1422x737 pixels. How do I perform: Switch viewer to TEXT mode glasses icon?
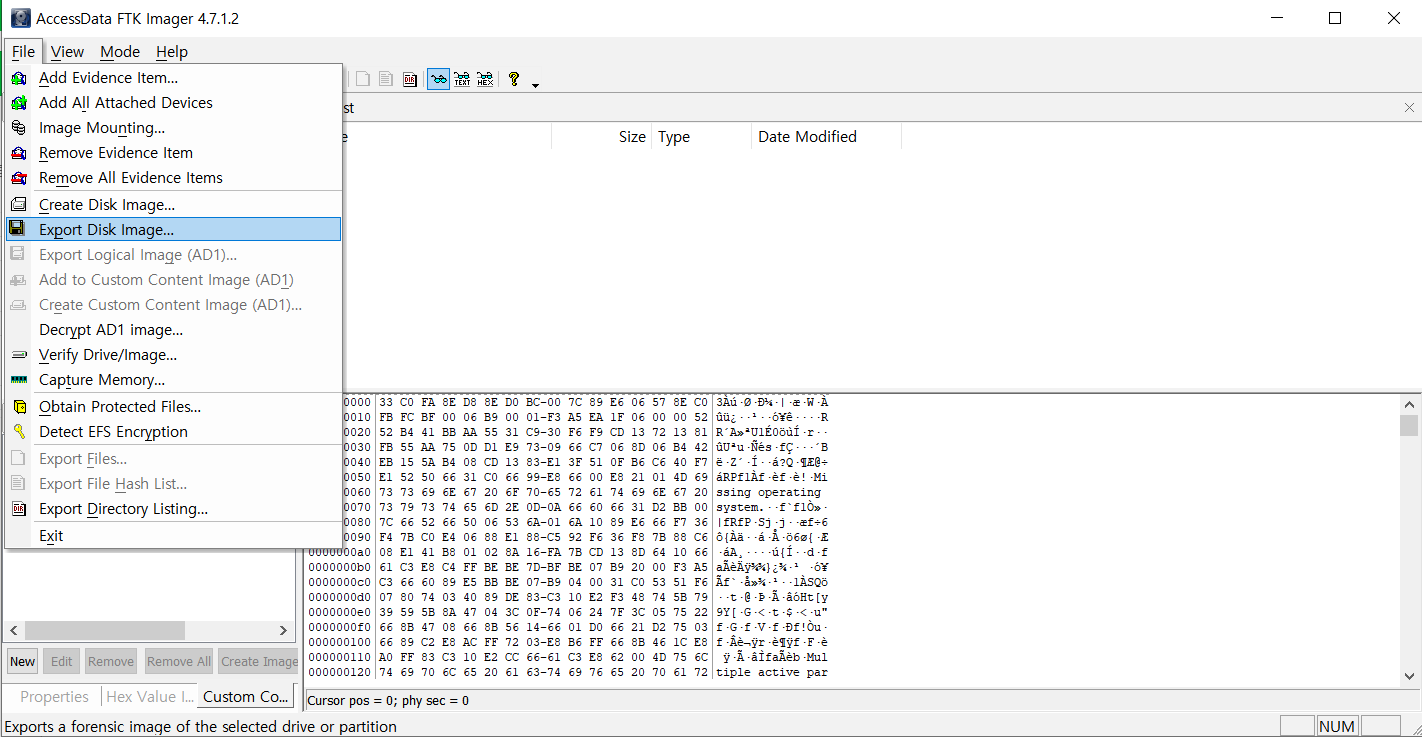pos(462,79)
